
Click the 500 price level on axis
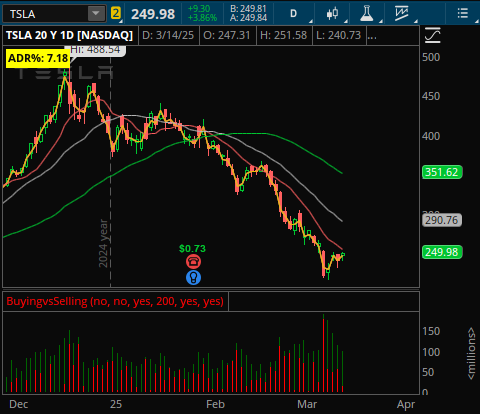(x=431, y=57)
